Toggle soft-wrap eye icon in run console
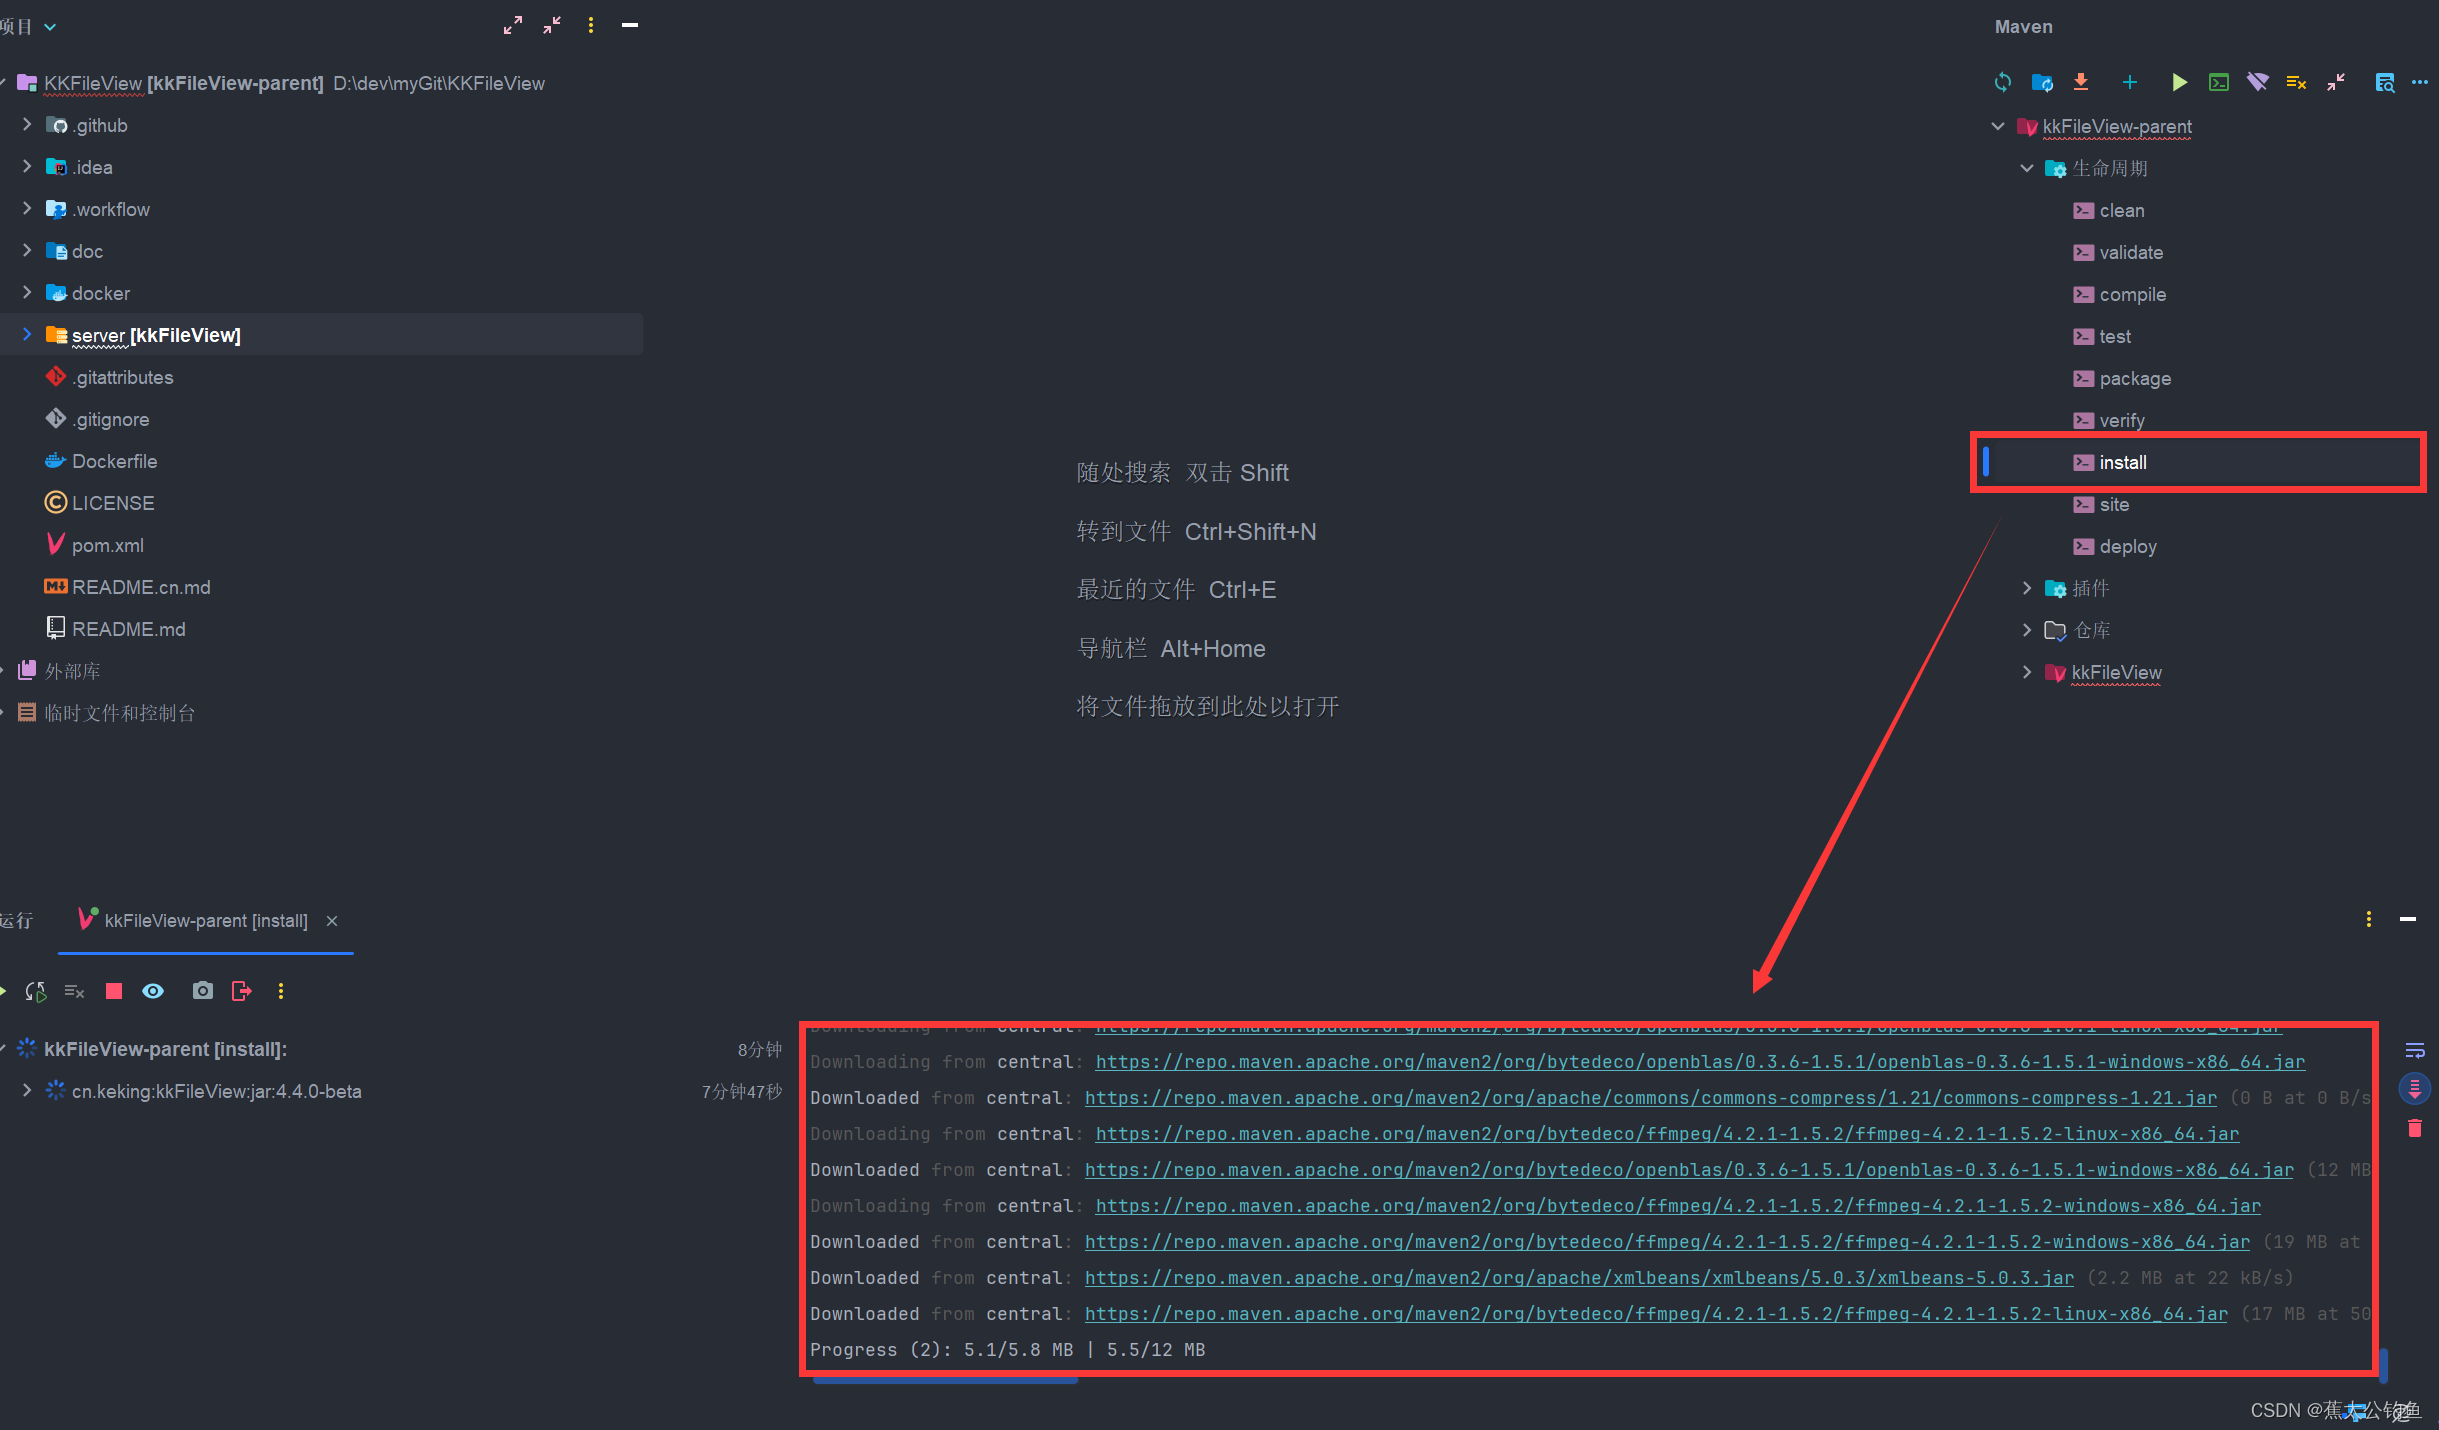The image size is (2439, 1430). [x=152, y=991]
